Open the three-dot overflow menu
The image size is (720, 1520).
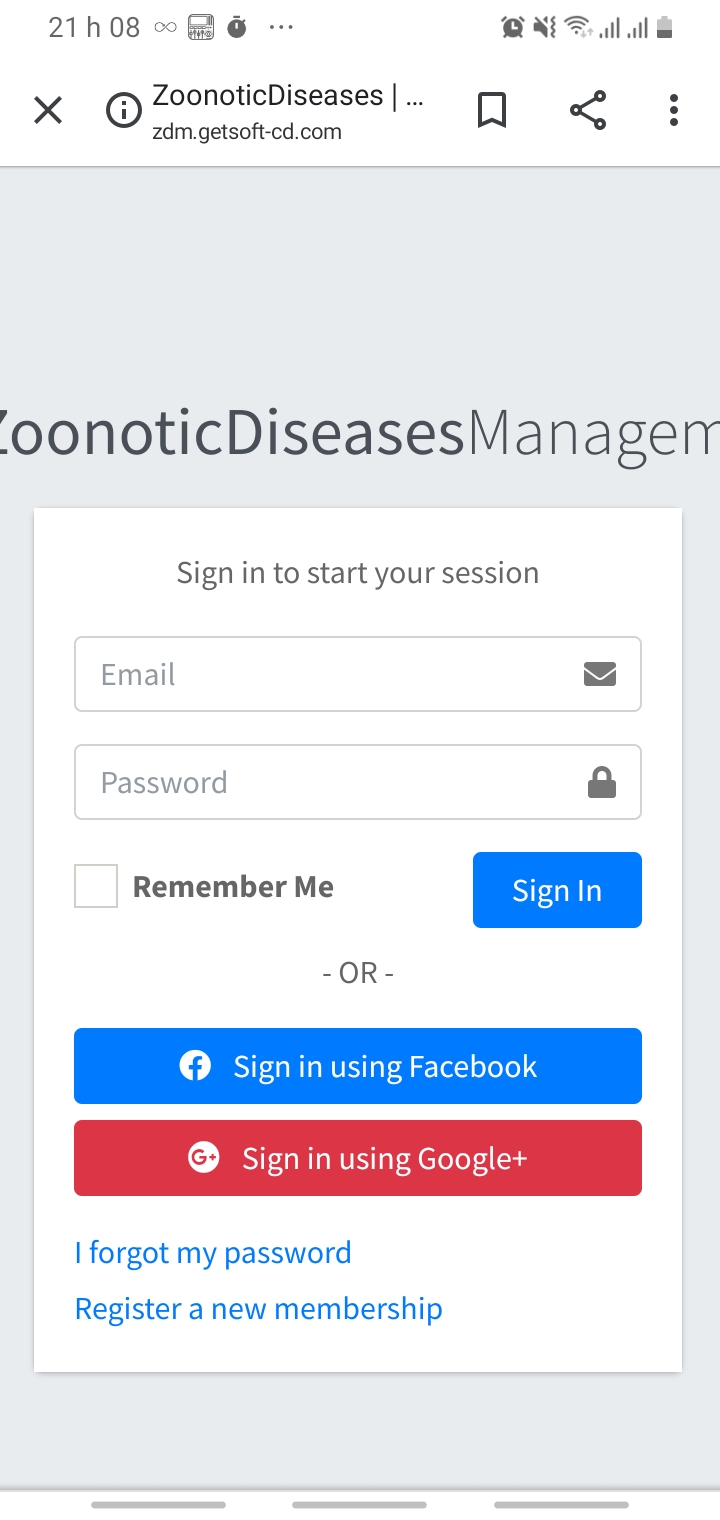(674, 110)
